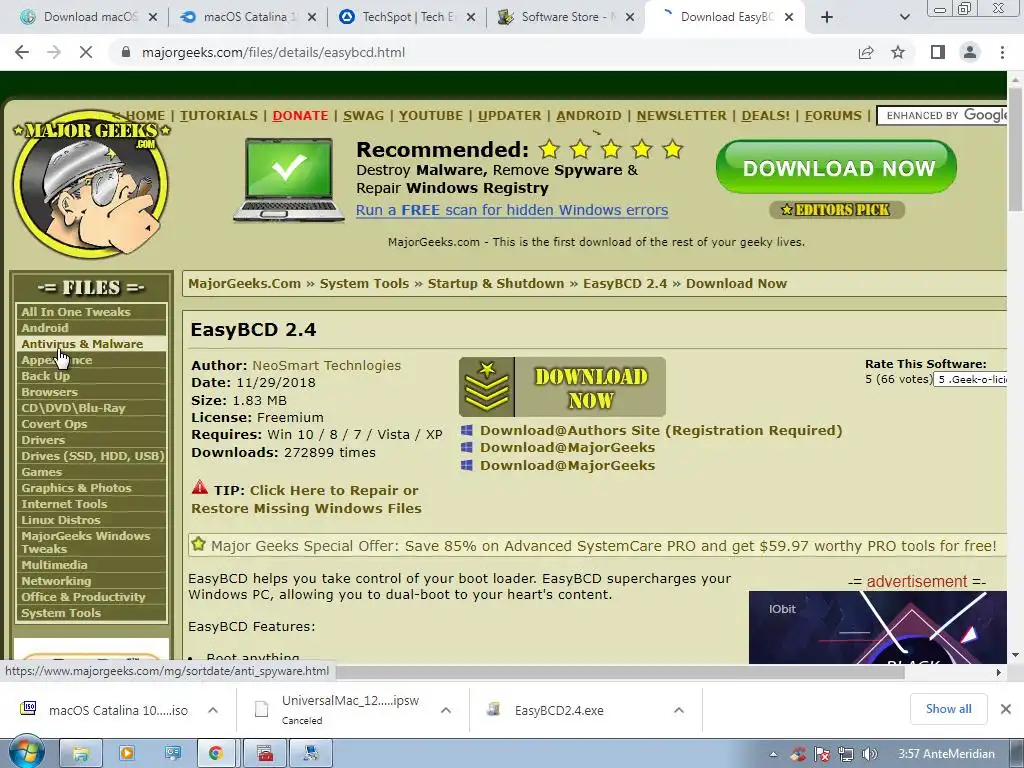The image size is (1024, 768).
Task: Click the IObit advertisement banner
Action: (x=878, y=628)
